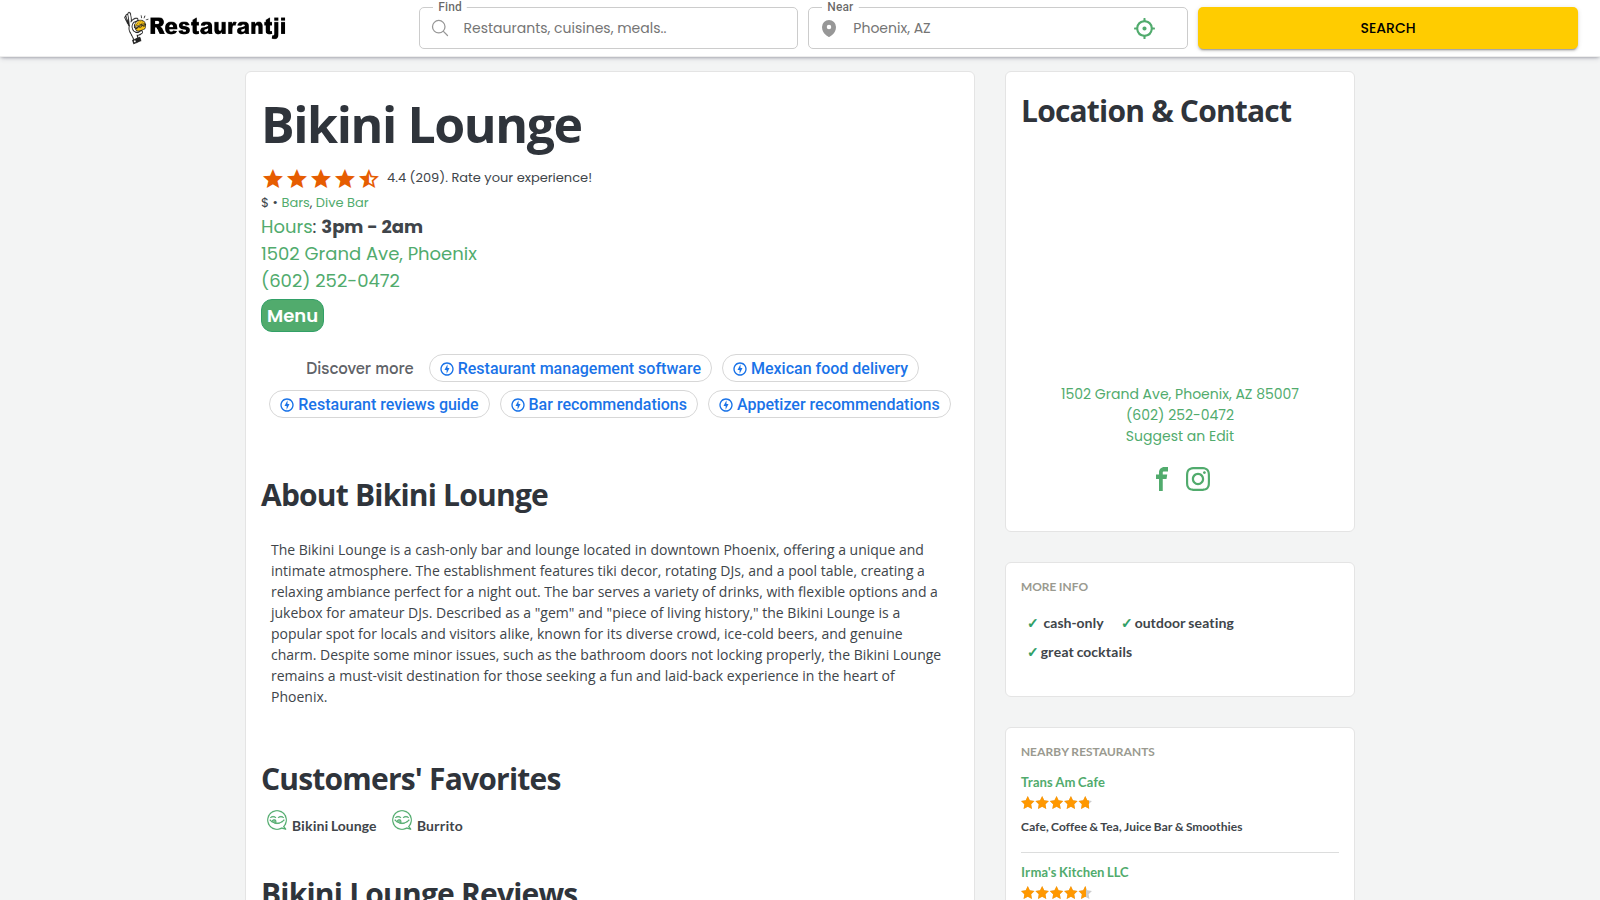The height and width of the screenshot is (900, 1600).
Task: Expand Restaurant management software suggestion
Action: [570, 368]
